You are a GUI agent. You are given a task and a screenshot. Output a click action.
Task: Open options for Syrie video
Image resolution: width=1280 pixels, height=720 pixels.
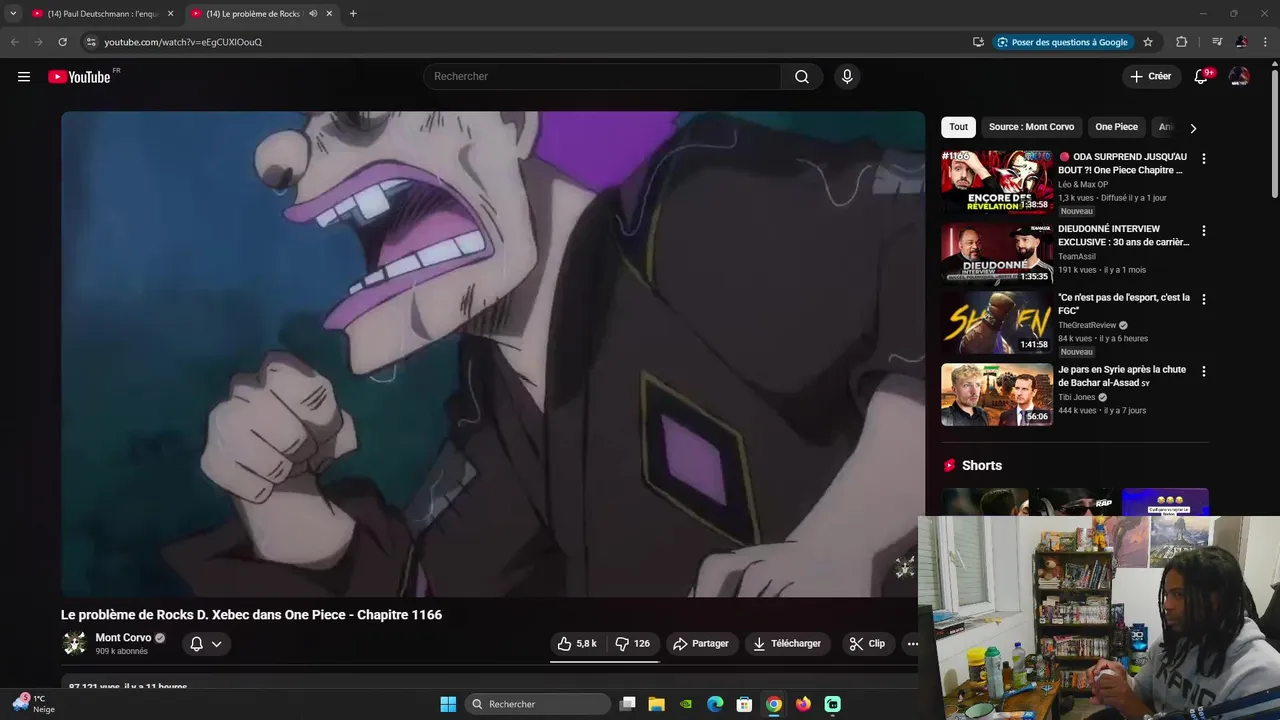pyautogui.click(x=1204, y=372)
